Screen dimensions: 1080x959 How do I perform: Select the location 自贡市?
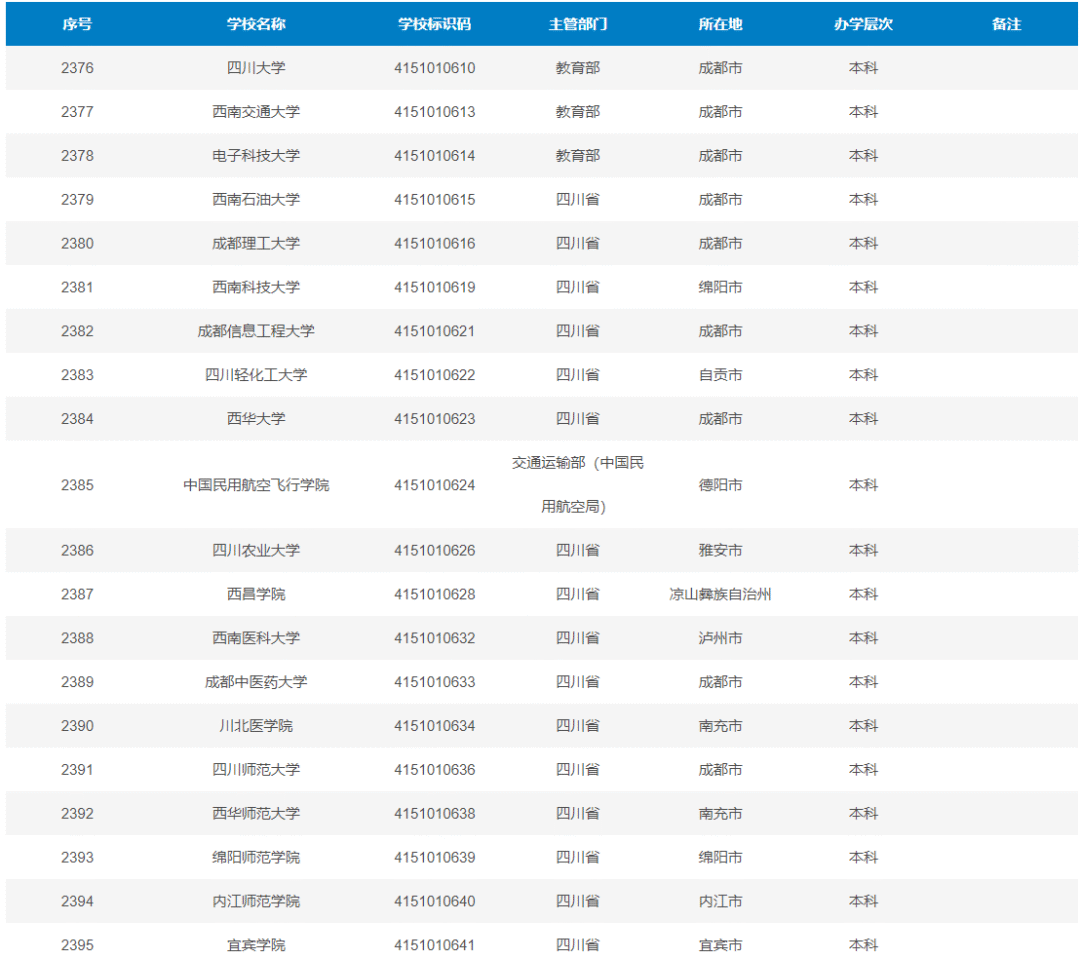[720, 375]
